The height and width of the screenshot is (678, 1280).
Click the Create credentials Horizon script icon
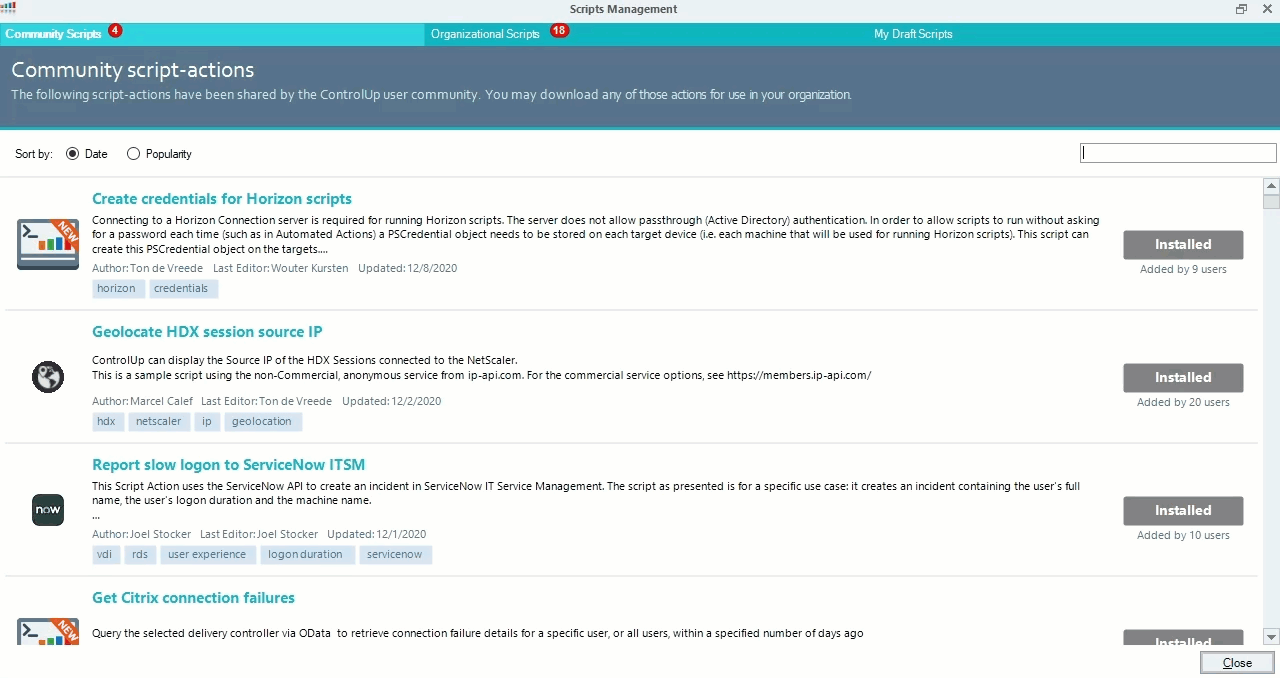click(48, 244)
